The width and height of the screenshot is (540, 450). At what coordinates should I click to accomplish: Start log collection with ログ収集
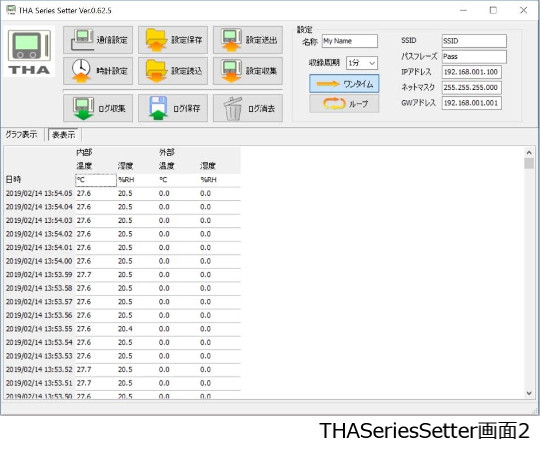click(98, 108)
